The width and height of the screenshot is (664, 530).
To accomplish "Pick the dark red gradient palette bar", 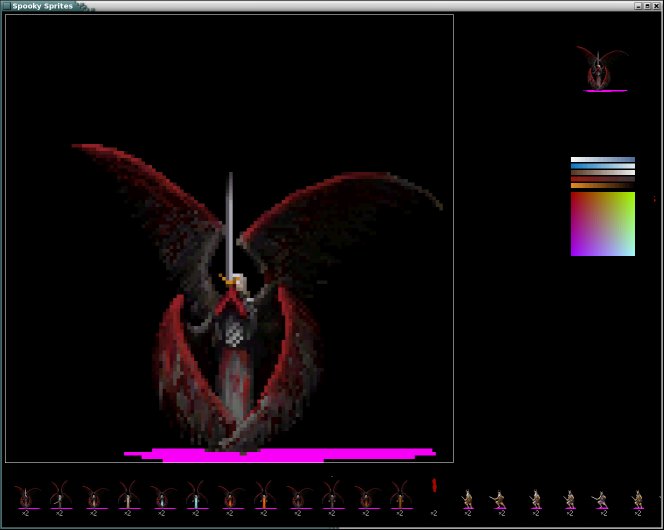I will 602,179.
